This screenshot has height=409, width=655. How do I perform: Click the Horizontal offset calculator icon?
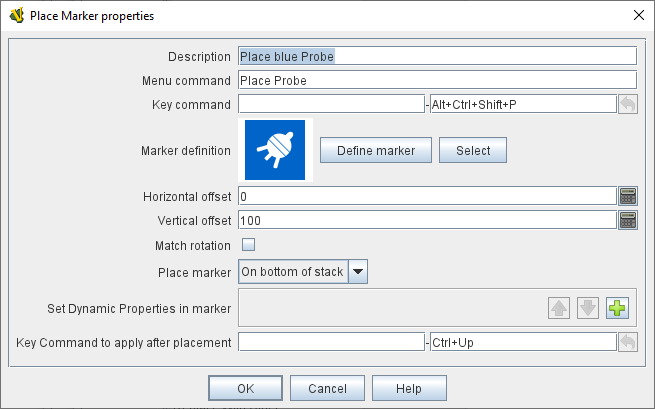click(x=628, y=196)
